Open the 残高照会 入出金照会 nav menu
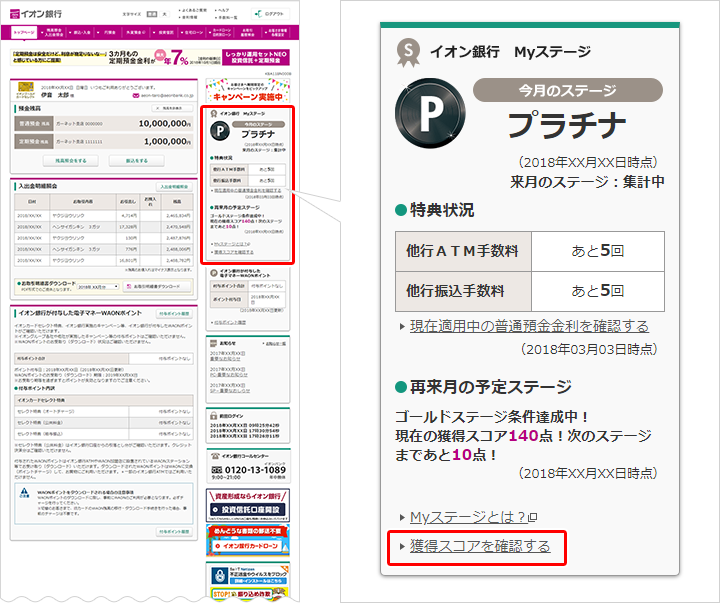The height and width of the screenshot is (603, 720). [53, 32]
